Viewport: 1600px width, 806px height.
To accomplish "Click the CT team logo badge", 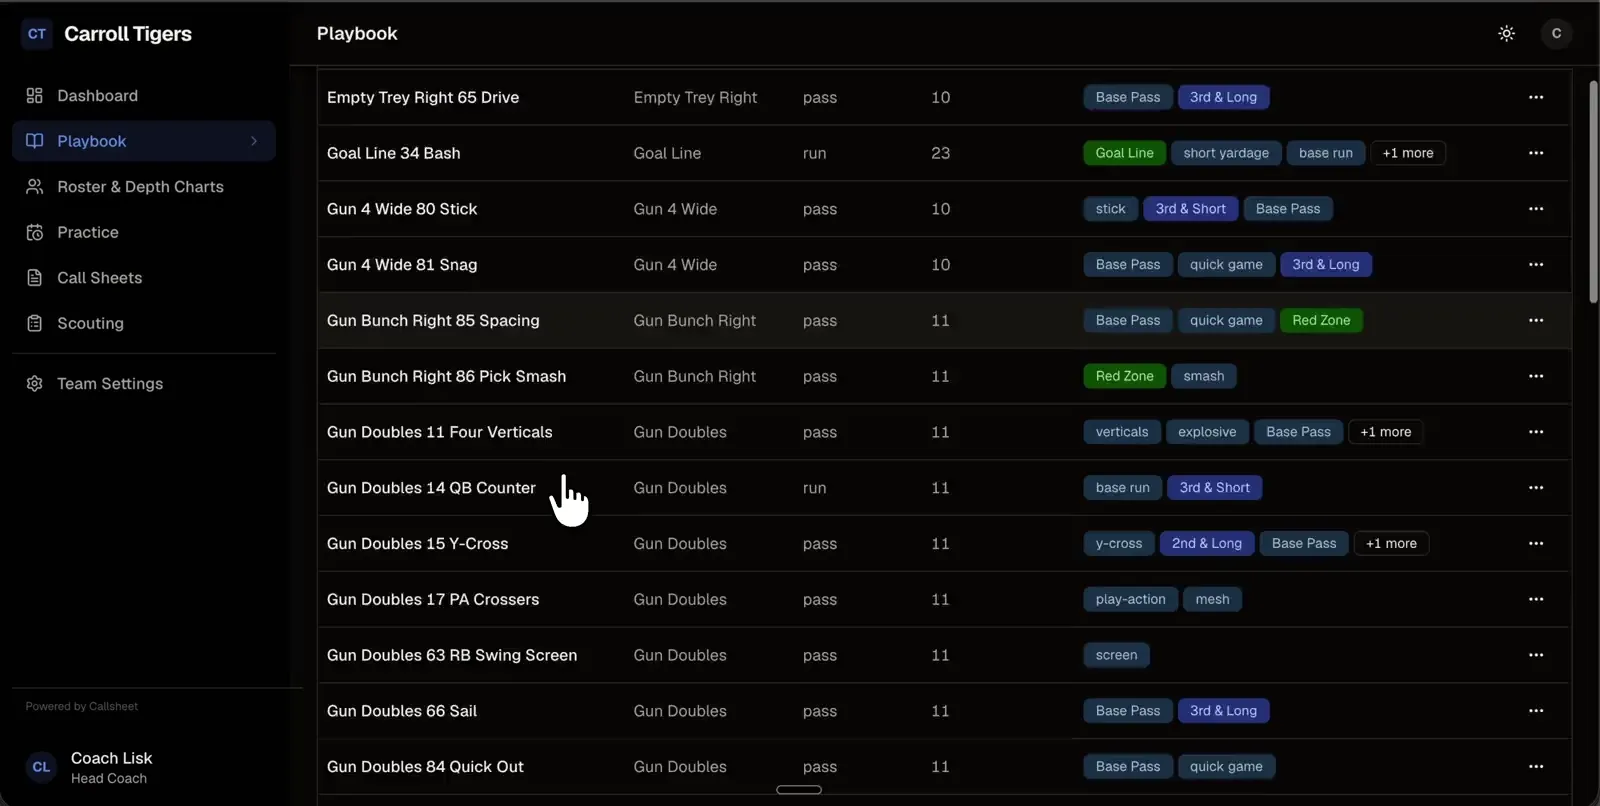I will pos(37,34).
